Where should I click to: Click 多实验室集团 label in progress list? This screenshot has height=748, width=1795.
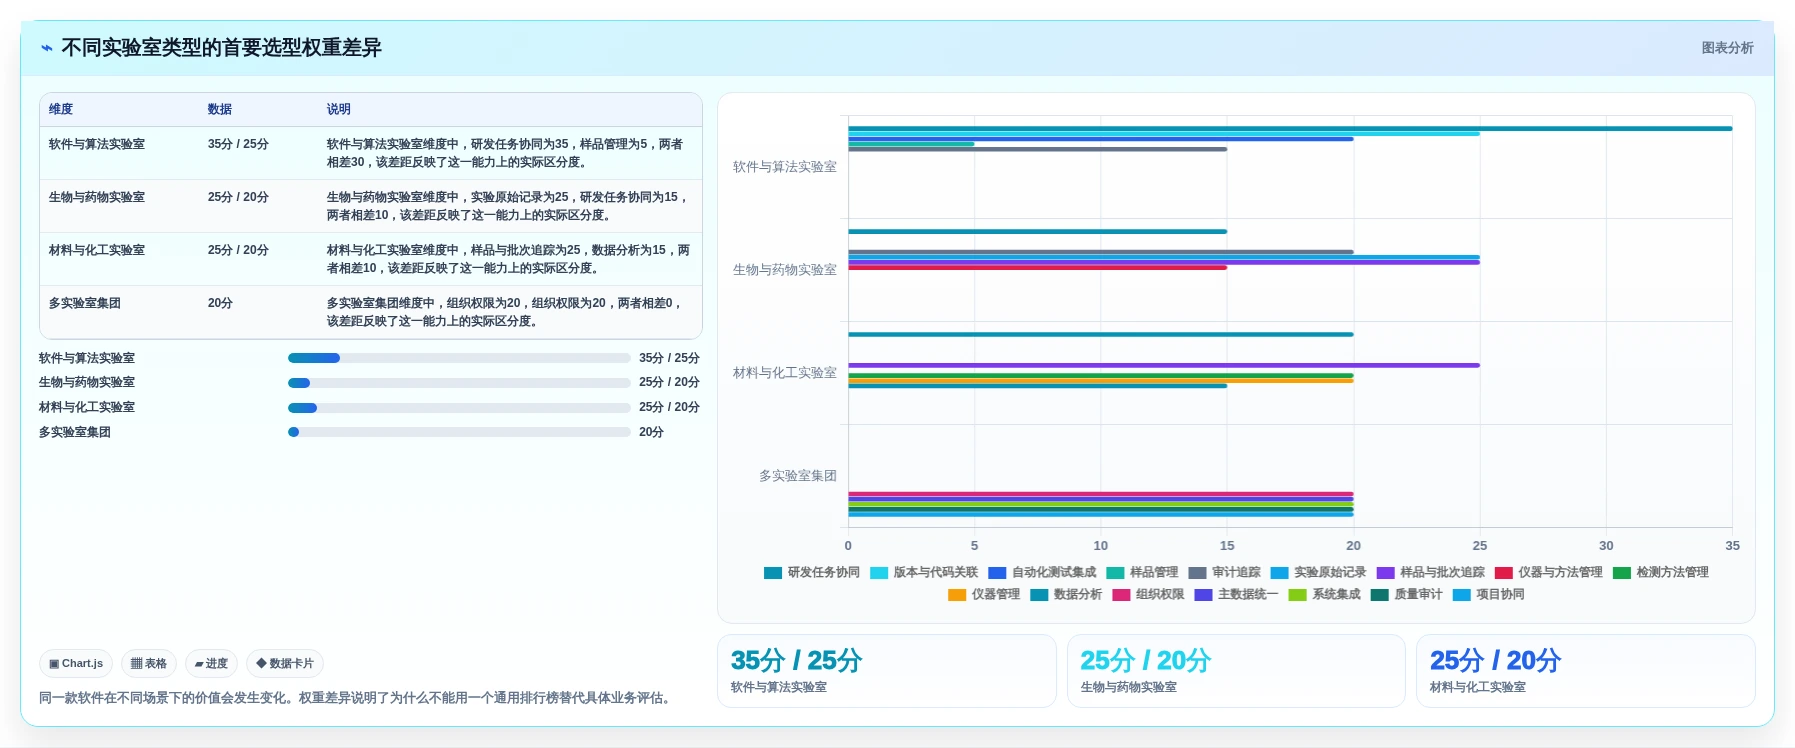75,432
